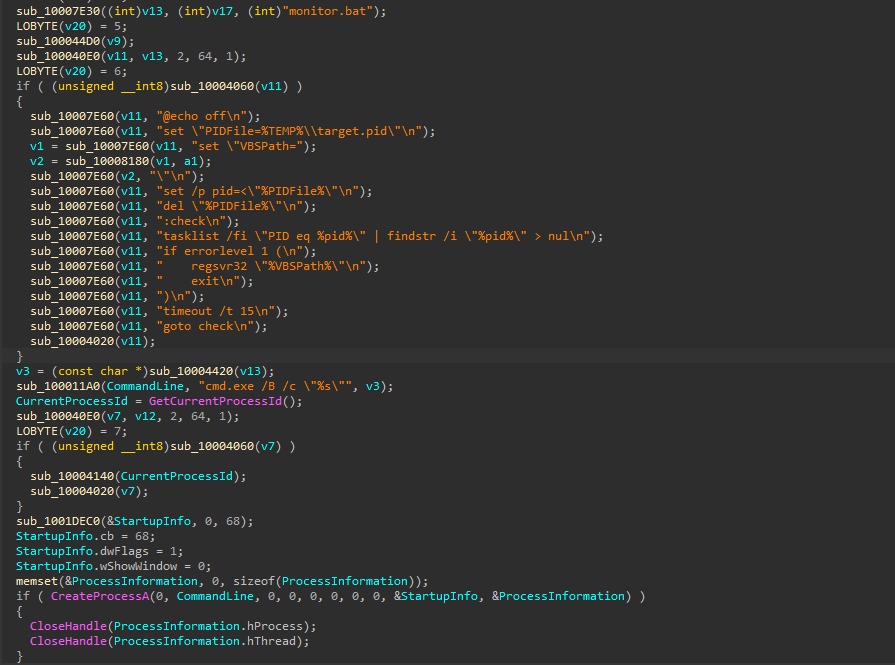Select StartupInfo.cb assignment
Screen dimensions: 895x665
[86, 536]
